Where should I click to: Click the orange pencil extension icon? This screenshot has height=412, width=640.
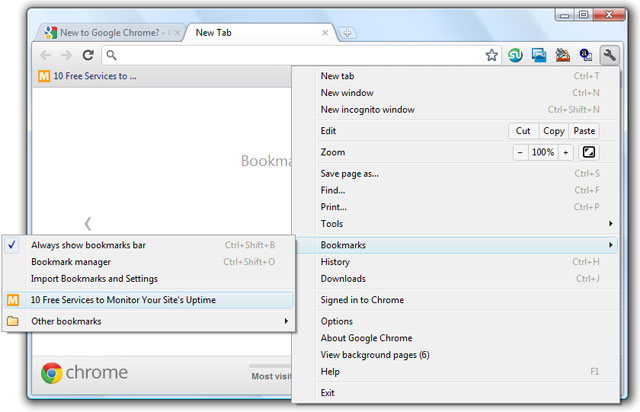point(562,55)
